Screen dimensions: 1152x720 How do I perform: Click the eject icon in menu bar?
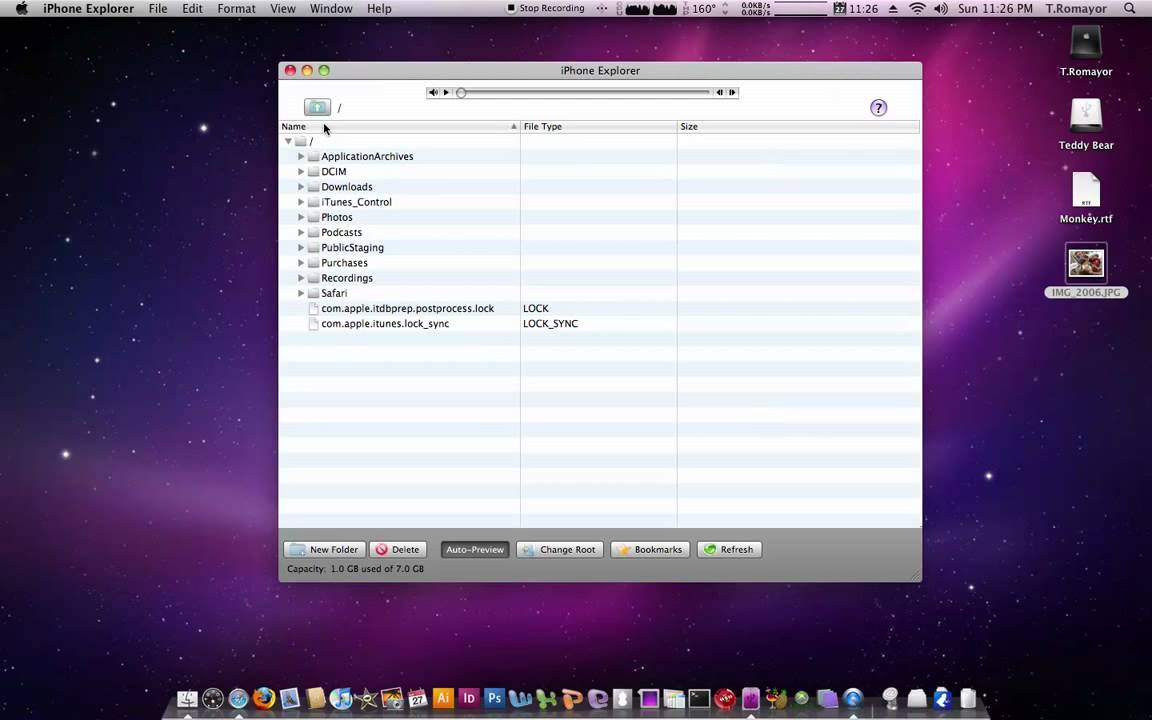point(893,9)
